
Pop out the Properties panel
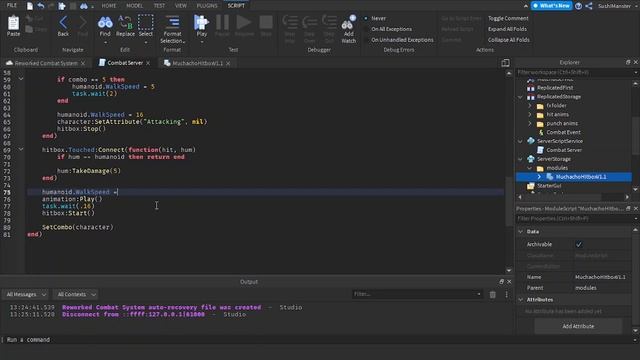628,208
